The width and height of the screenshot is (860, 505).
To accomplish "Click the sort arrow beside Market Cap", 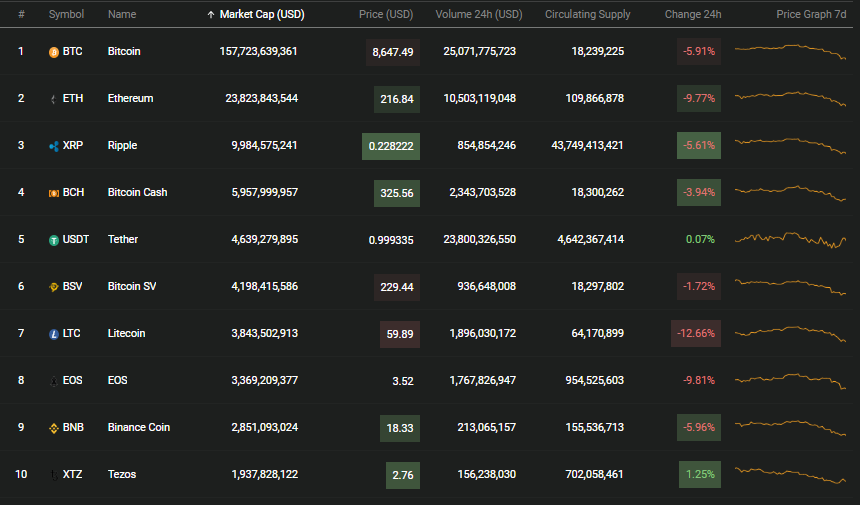I will click(211, 15).
